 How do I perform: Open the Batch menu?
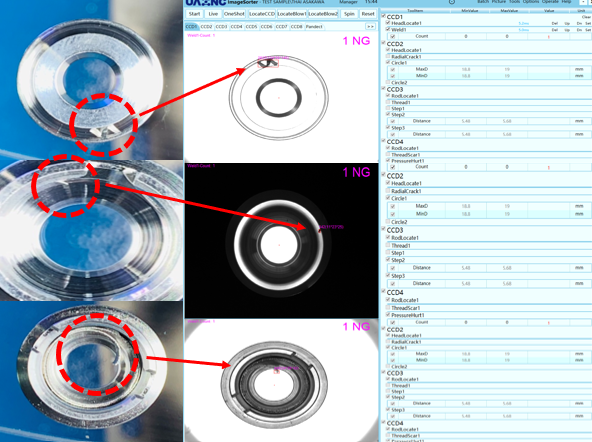tap(483, 2)
